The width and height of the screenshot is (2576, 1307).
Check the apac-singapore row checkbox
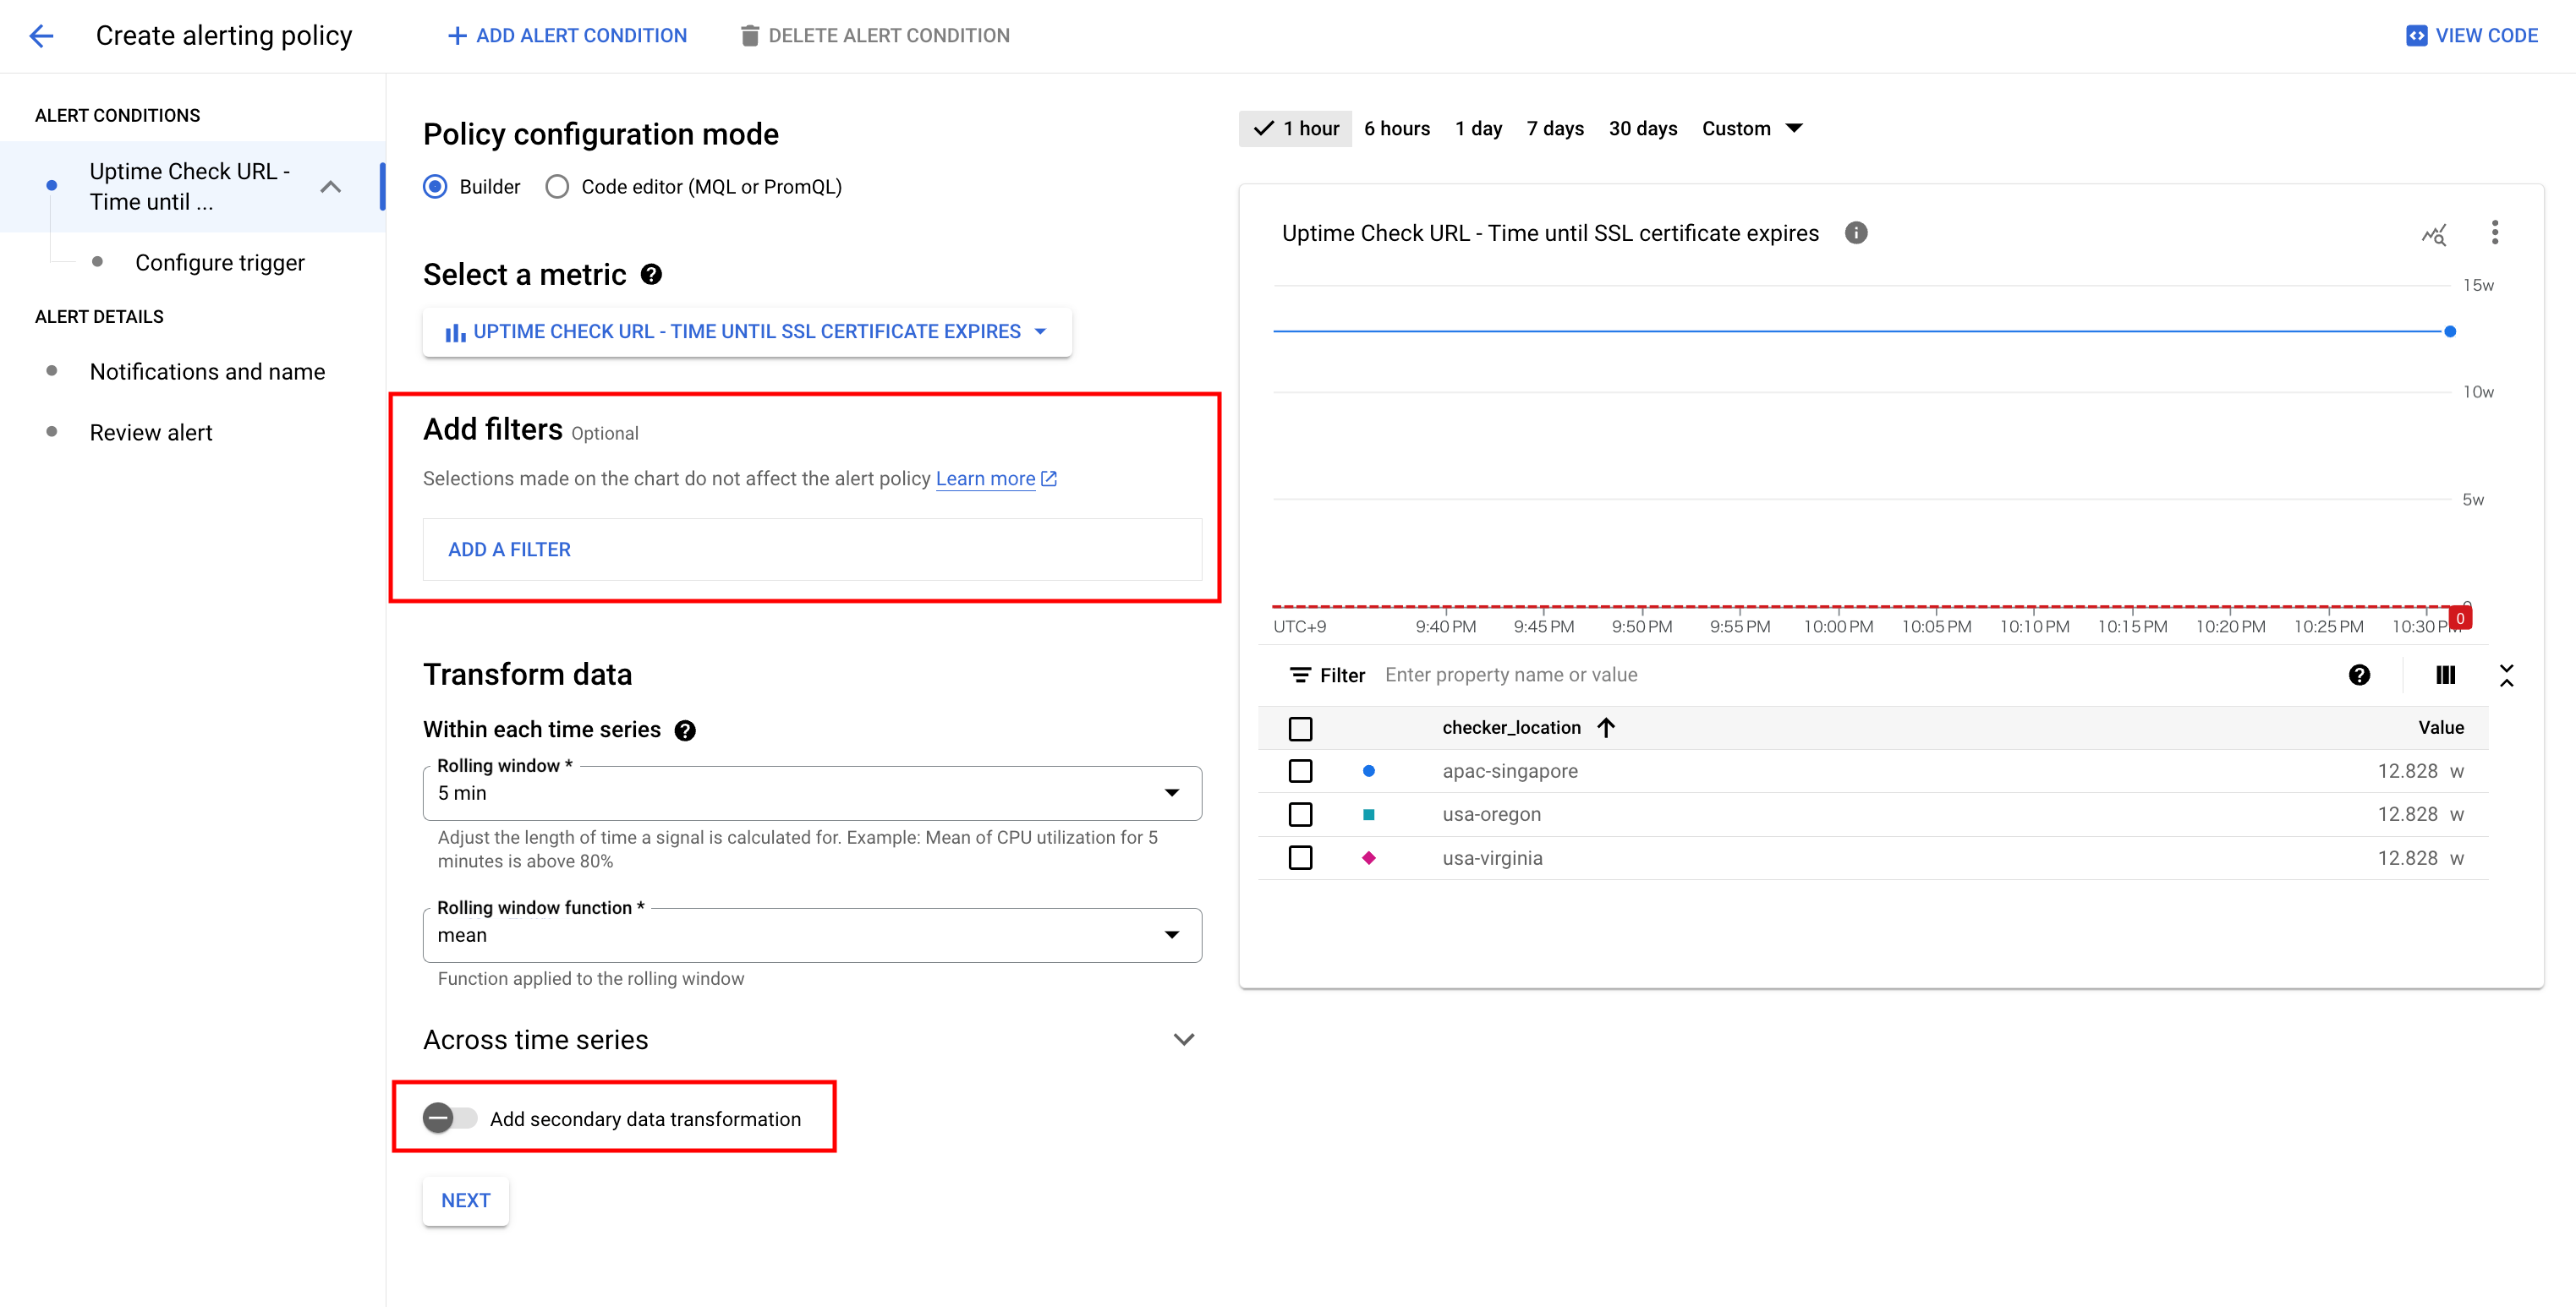coord(1300,772)
